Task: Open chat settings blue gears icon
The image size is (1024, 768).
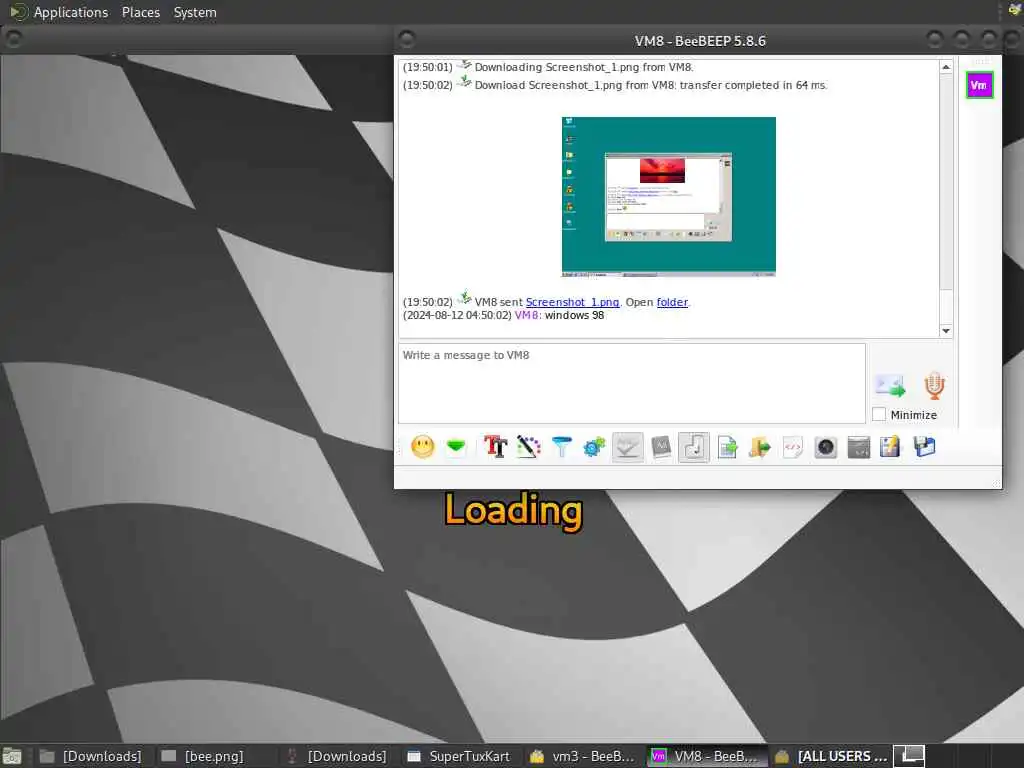Action: 594,447
